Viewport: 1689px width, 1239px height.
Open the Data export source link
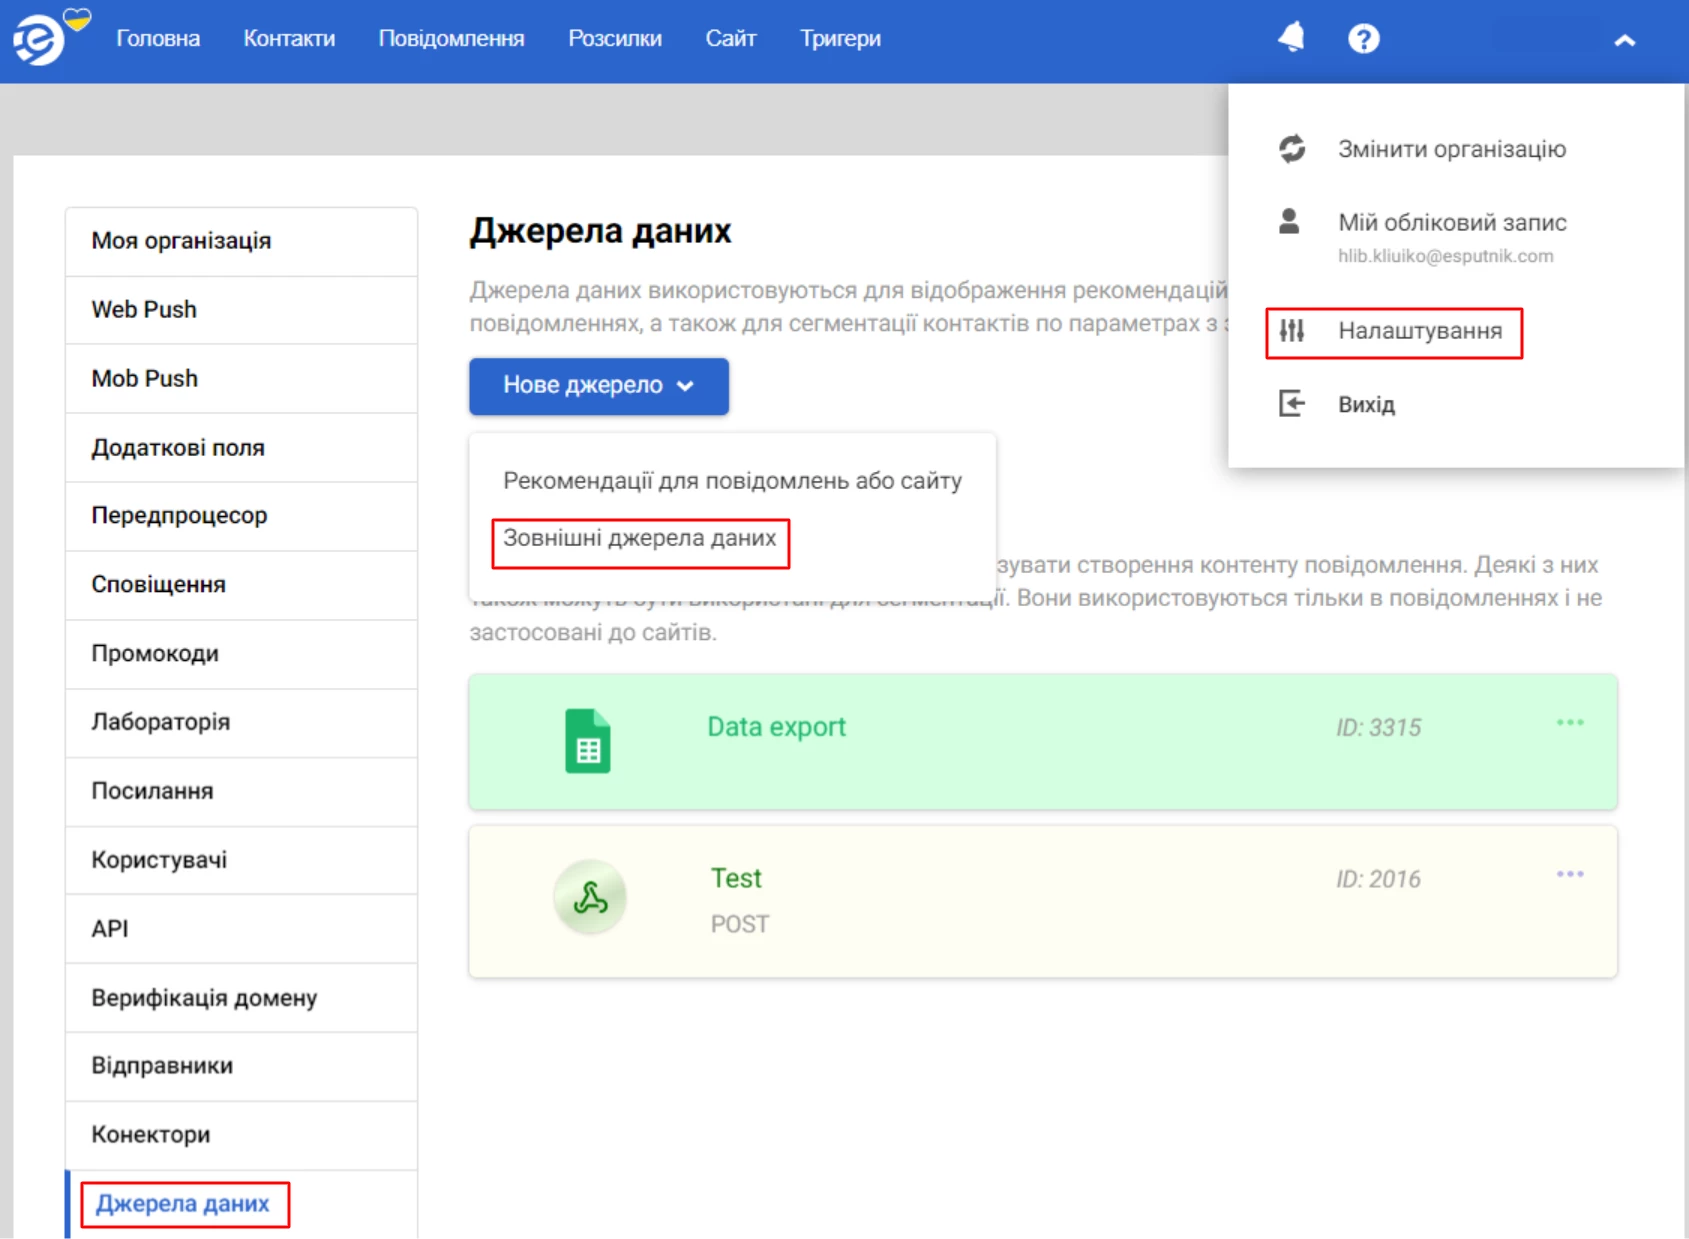[x=776, y=726]
